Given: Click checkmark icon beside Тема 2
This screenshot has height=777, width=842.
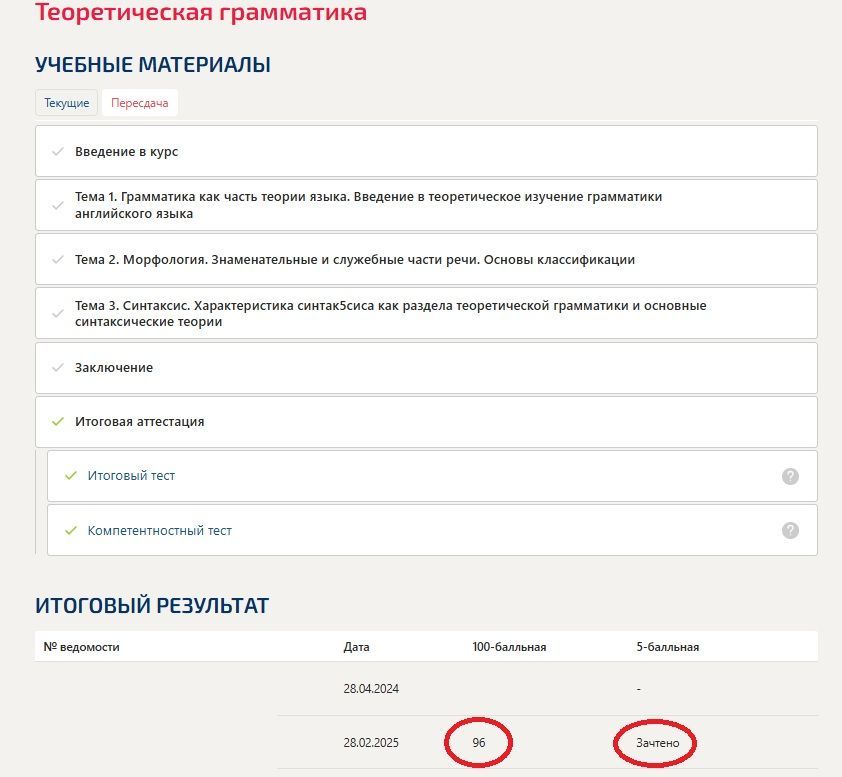Looking at the screenshot, I should [57, 259].
